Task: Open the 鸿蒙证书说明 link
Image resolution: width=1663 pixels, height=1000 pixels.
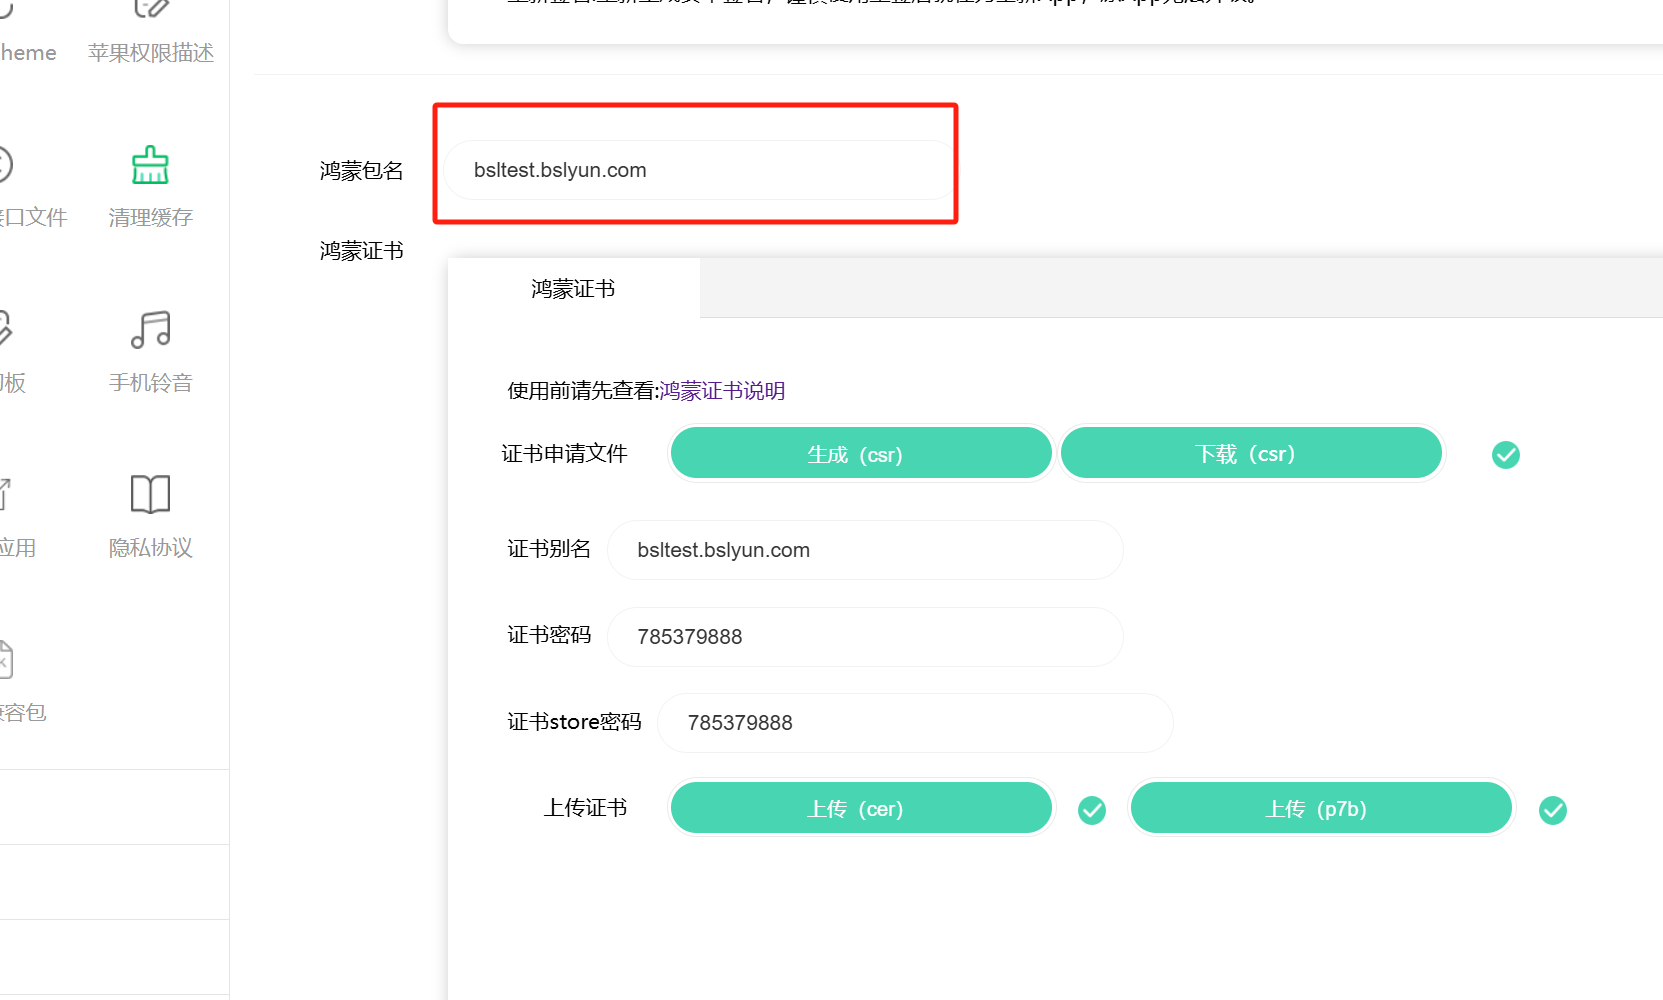Action: (722, 391)
